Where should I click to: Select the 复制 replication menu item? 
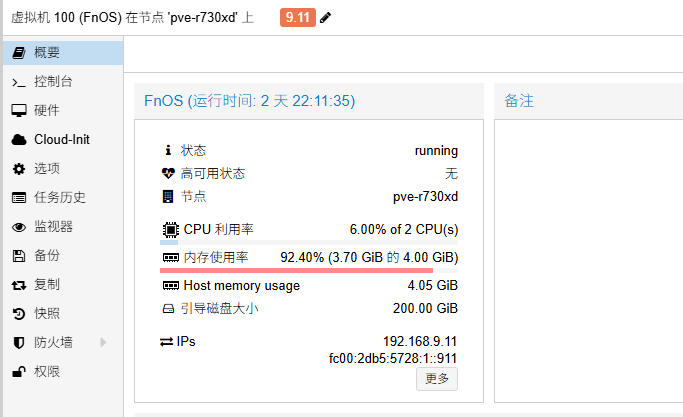[x=47, y=285]
